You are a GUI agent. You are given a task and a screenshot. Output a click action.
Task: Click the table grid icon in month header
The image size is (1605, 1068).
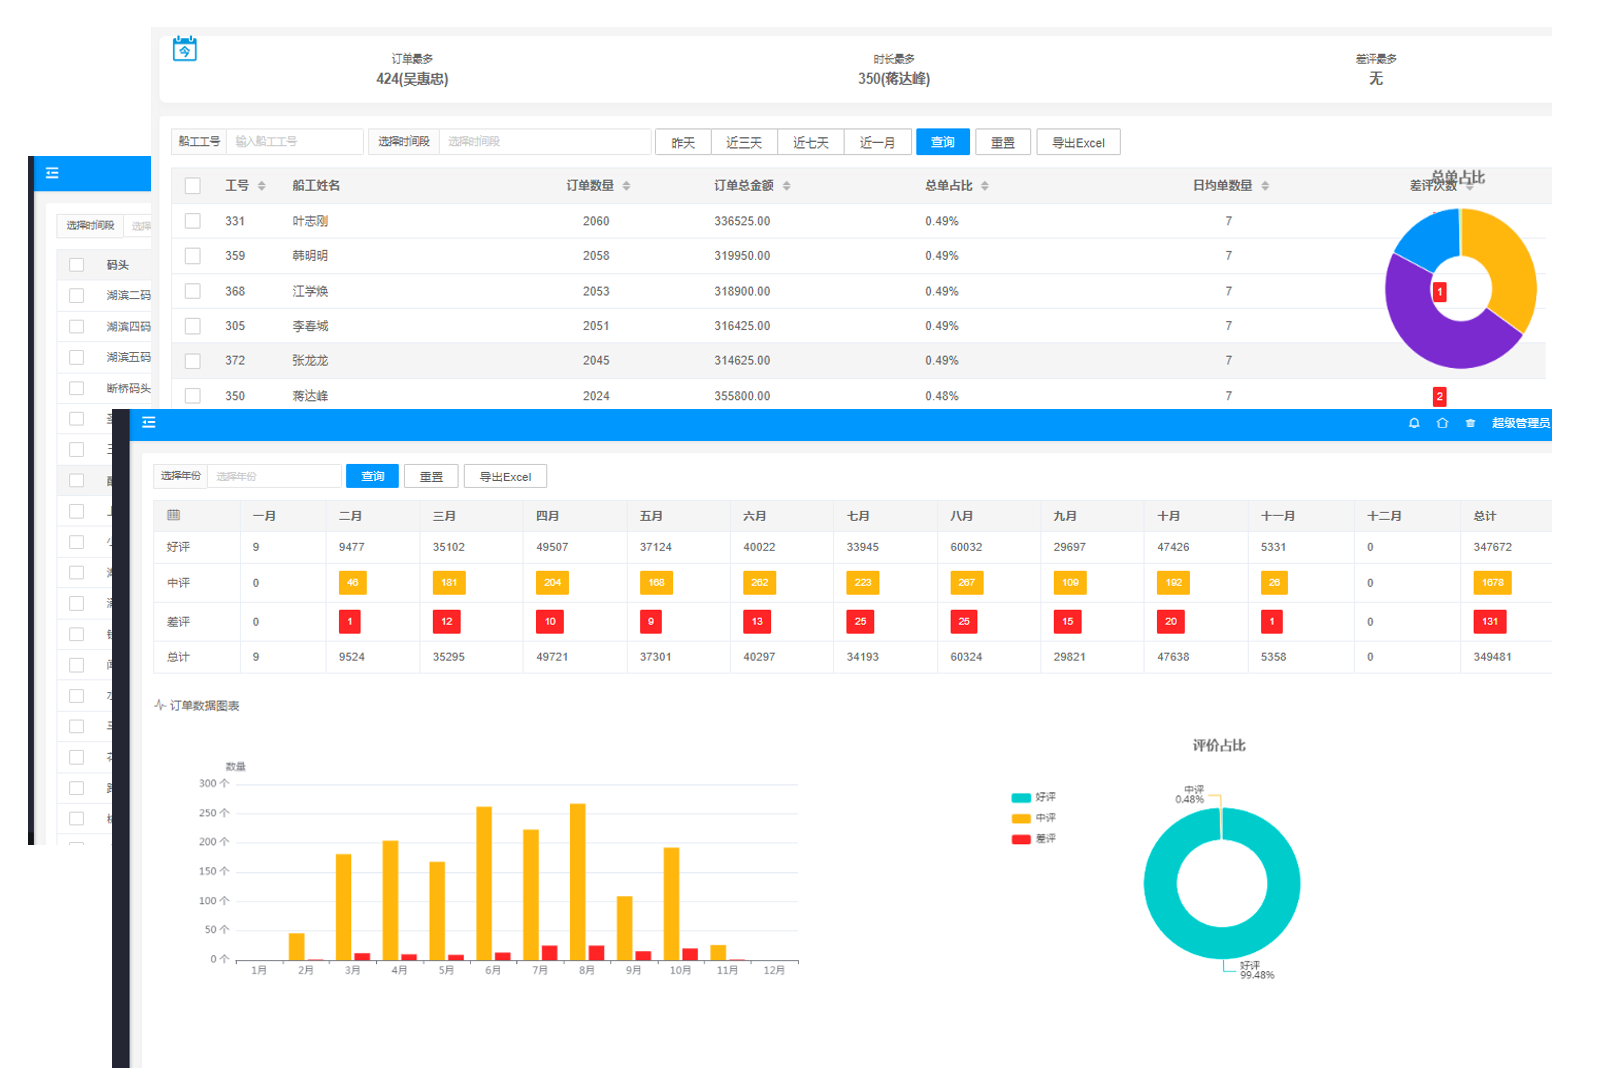(x=174, y=515)
